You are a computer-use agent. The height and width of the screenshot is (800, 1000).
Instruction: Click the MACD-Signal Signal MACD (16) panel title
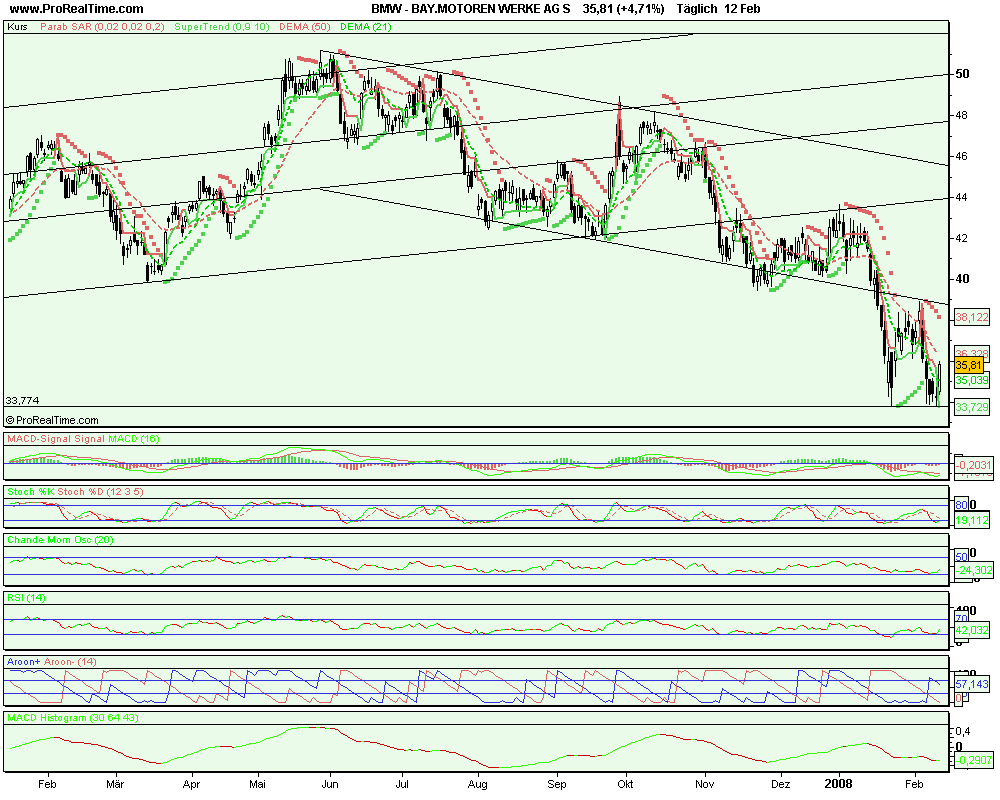pyautogui.click(x=83, y=439)
